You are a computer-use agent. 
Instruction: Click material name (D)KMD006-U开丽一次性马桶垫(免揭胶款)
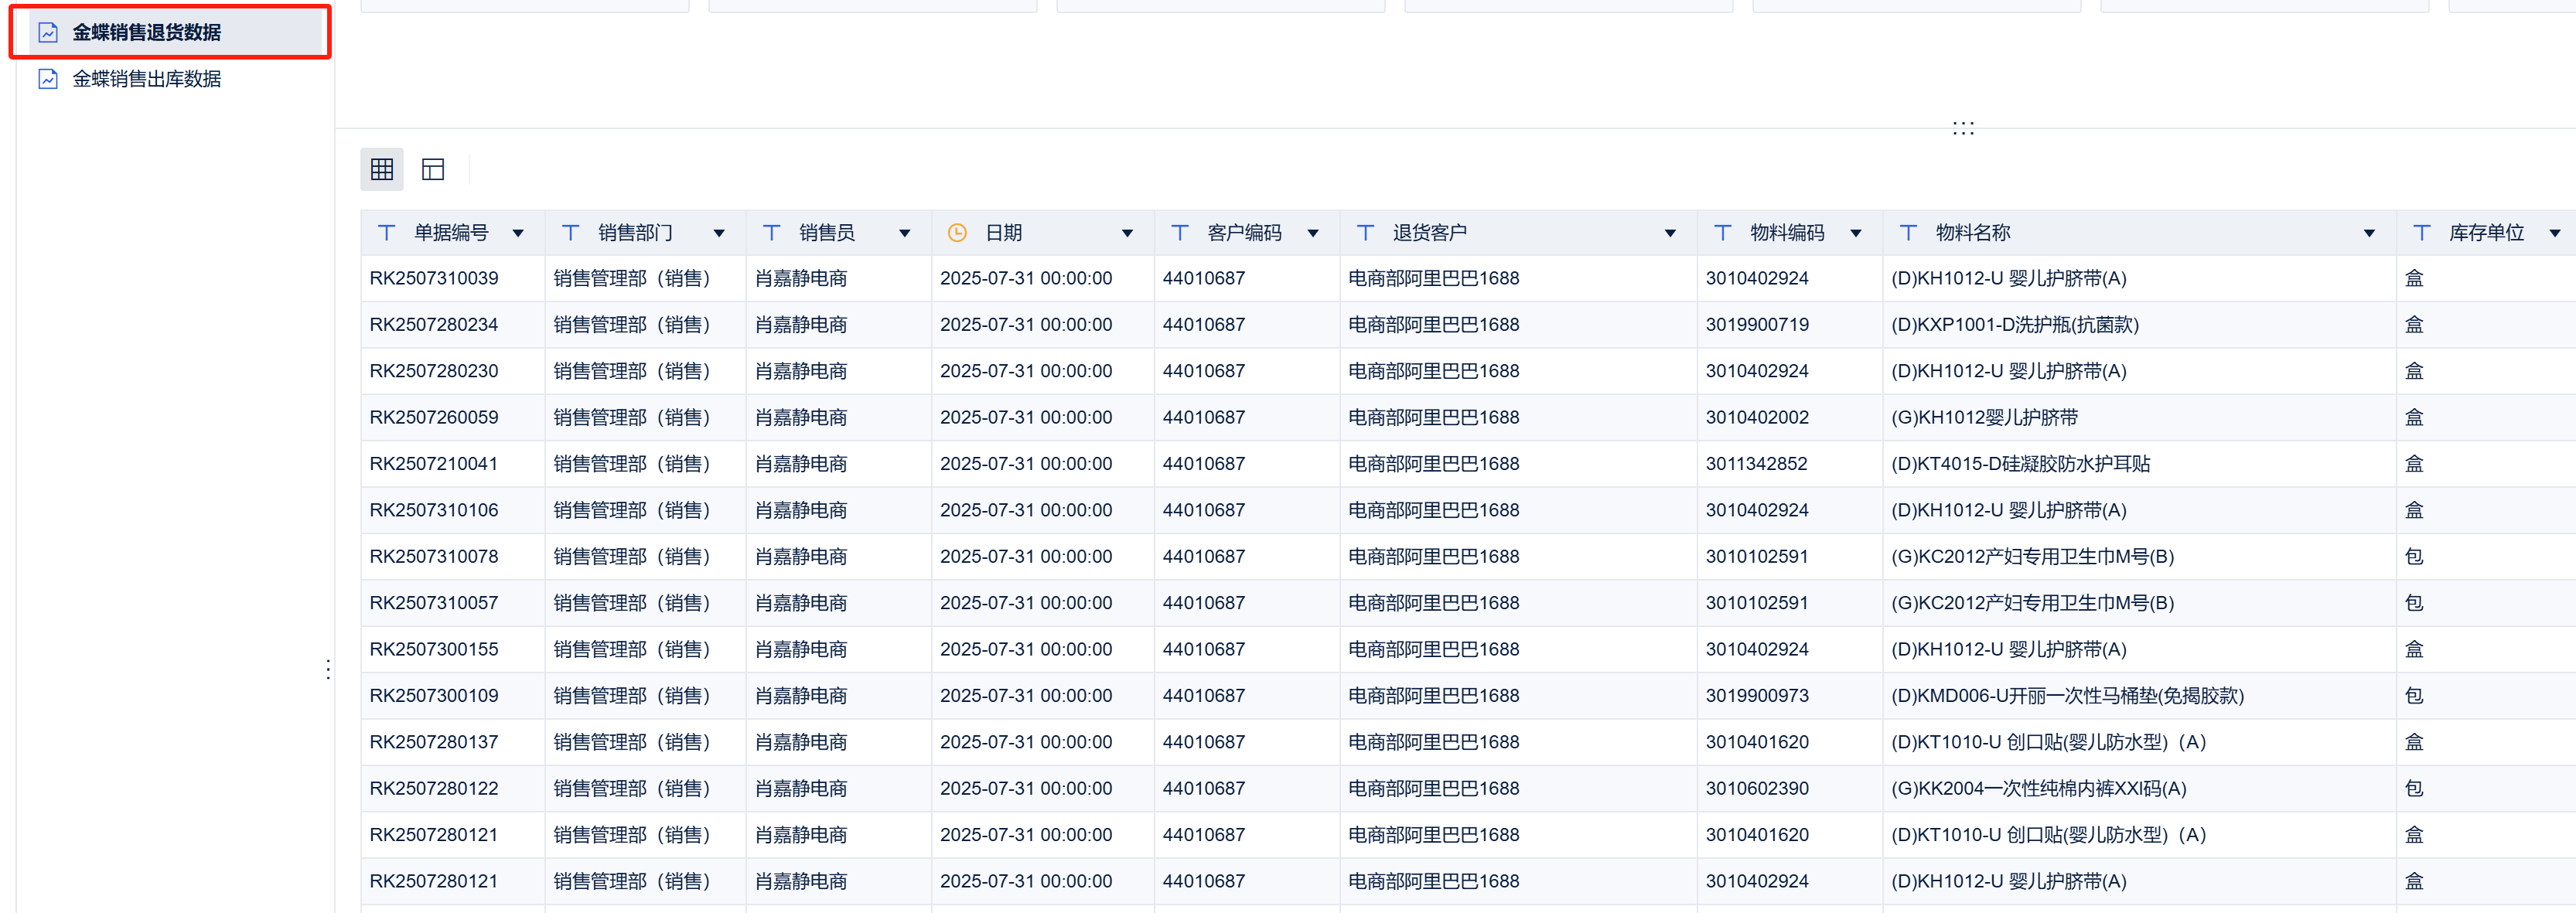[2068, 696]
